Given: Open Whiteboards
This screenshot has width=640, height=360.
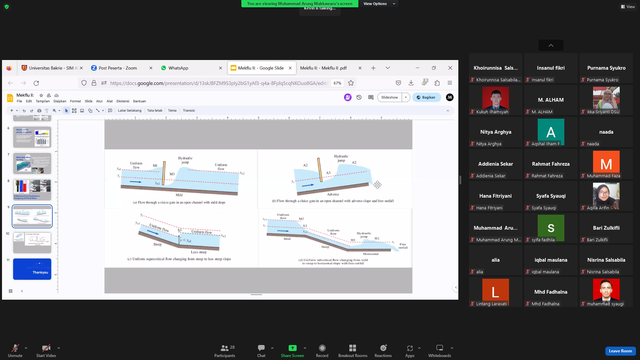Looking at the screenshot, I should 440,350.
